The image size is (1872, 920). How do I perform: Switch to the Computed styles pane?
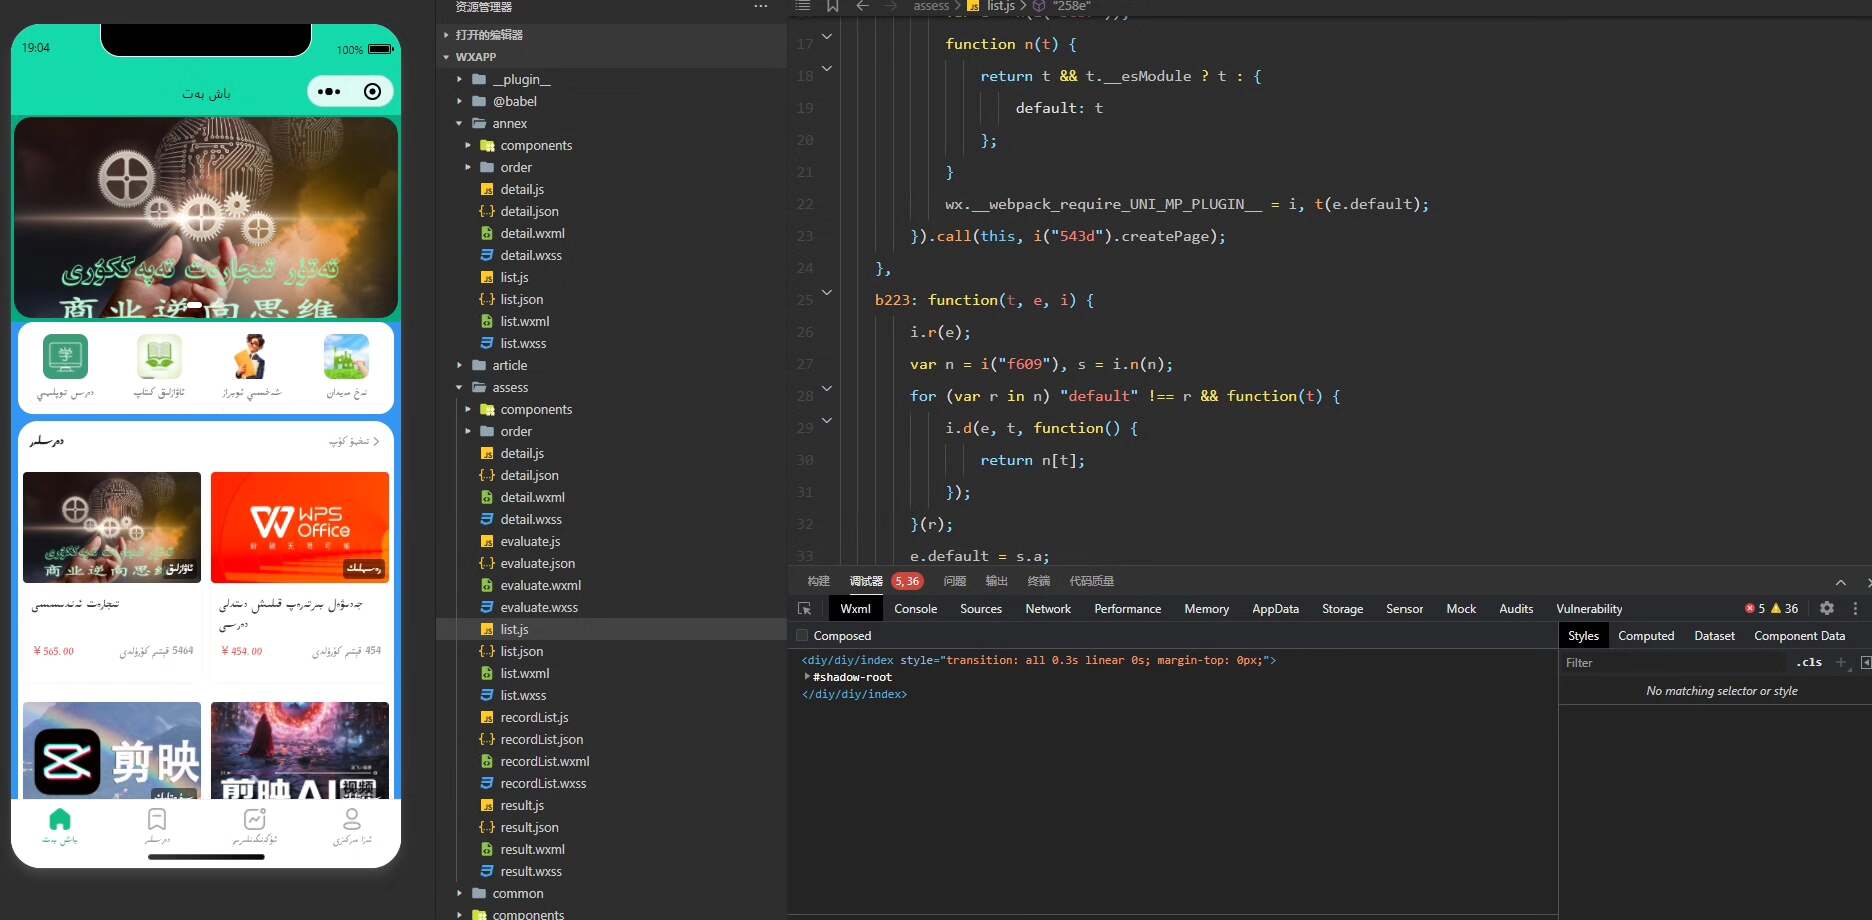[1645, 636]
